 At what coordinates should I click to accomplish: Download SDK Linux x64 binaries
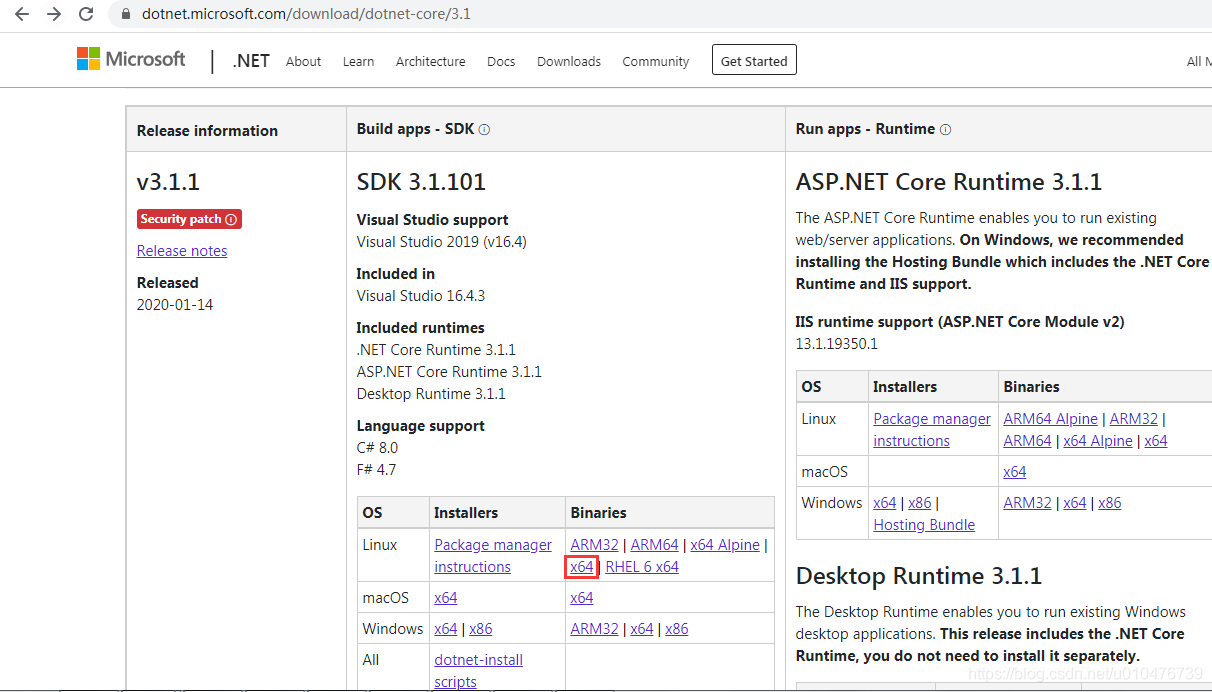coord(582,567)
